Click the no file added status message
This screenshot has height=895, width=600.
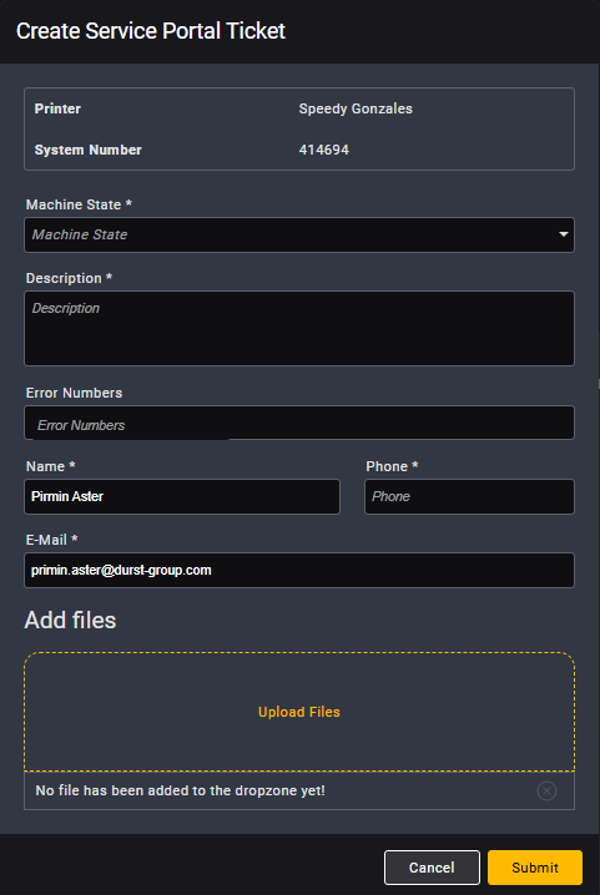click(180, 791)
